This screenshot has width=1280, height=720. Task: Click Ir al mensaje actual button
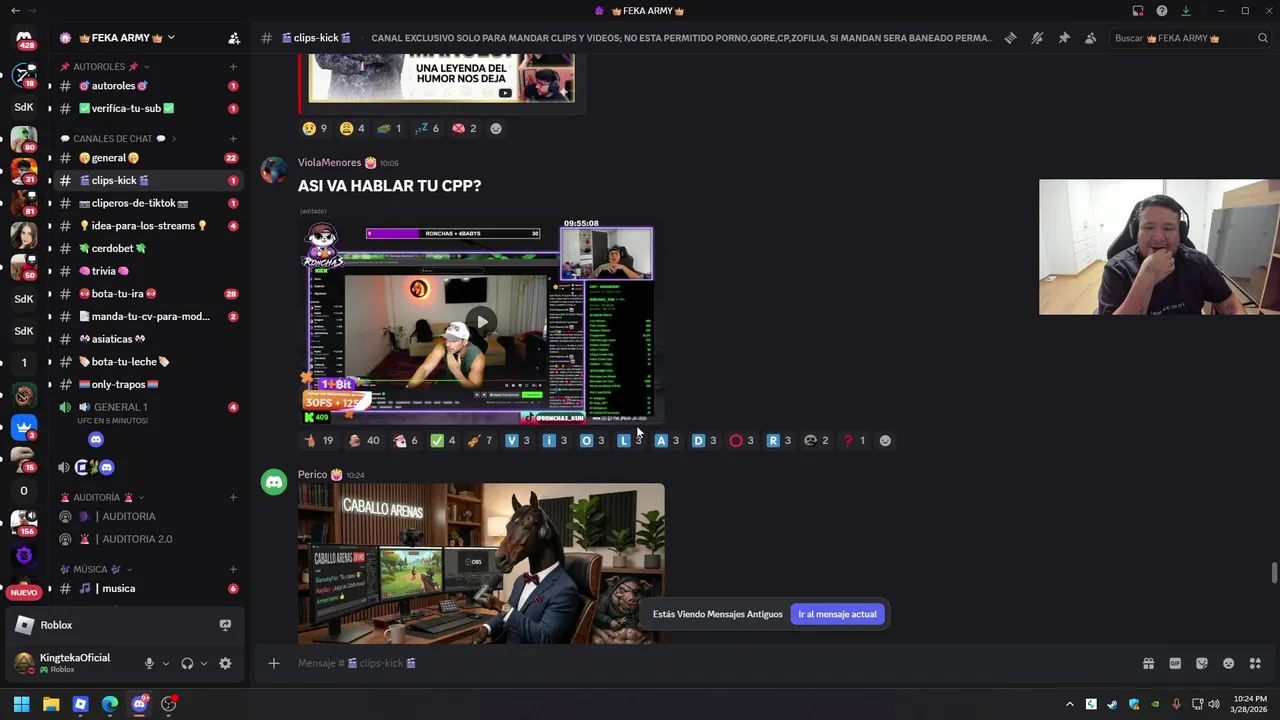(x=837, y=614)
